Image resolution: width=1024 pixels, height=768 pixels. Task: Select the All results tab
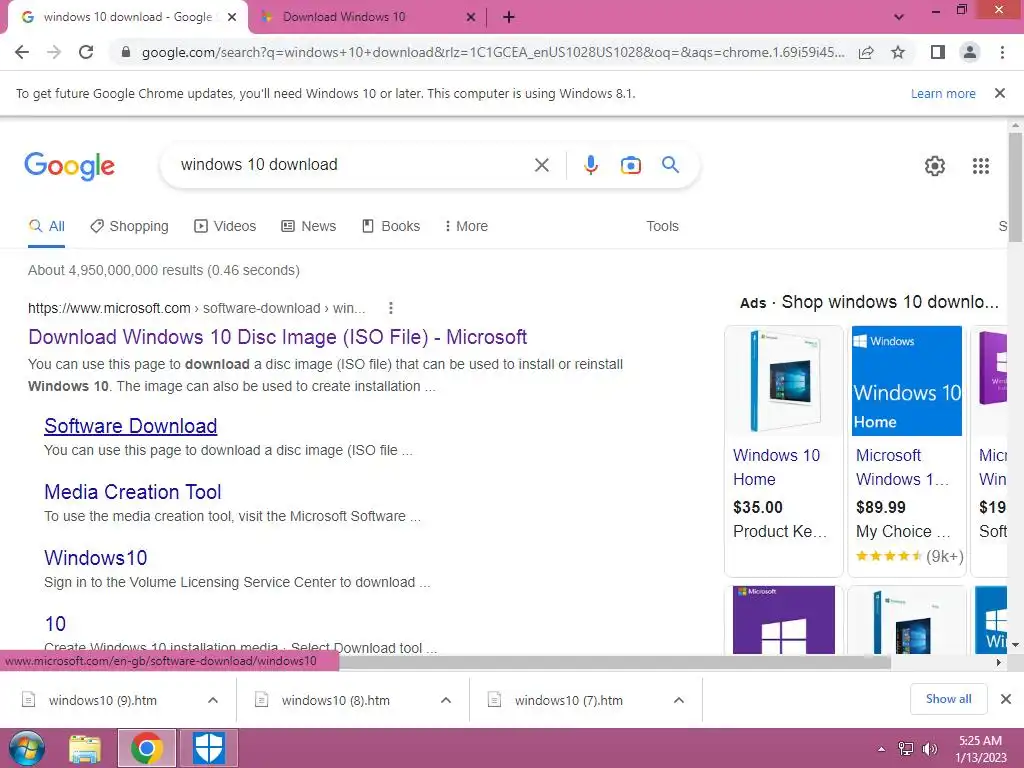[x=46, y=227]
